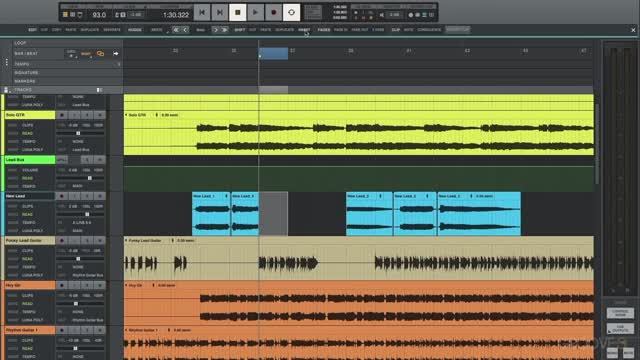
Task: Solo the Funky Lead Guitar track
Action: 87,241
